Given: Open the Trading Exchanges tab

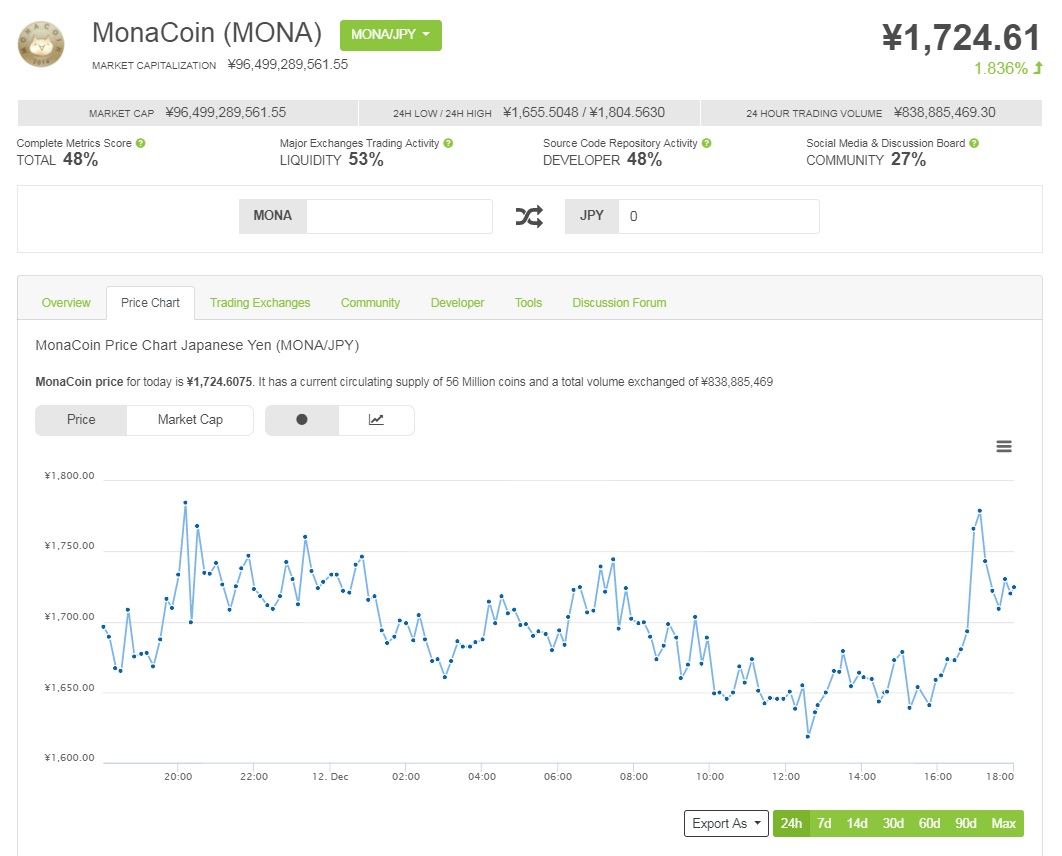Looking at the screenshot, I should pyautogui.click(x=260, y=302).
